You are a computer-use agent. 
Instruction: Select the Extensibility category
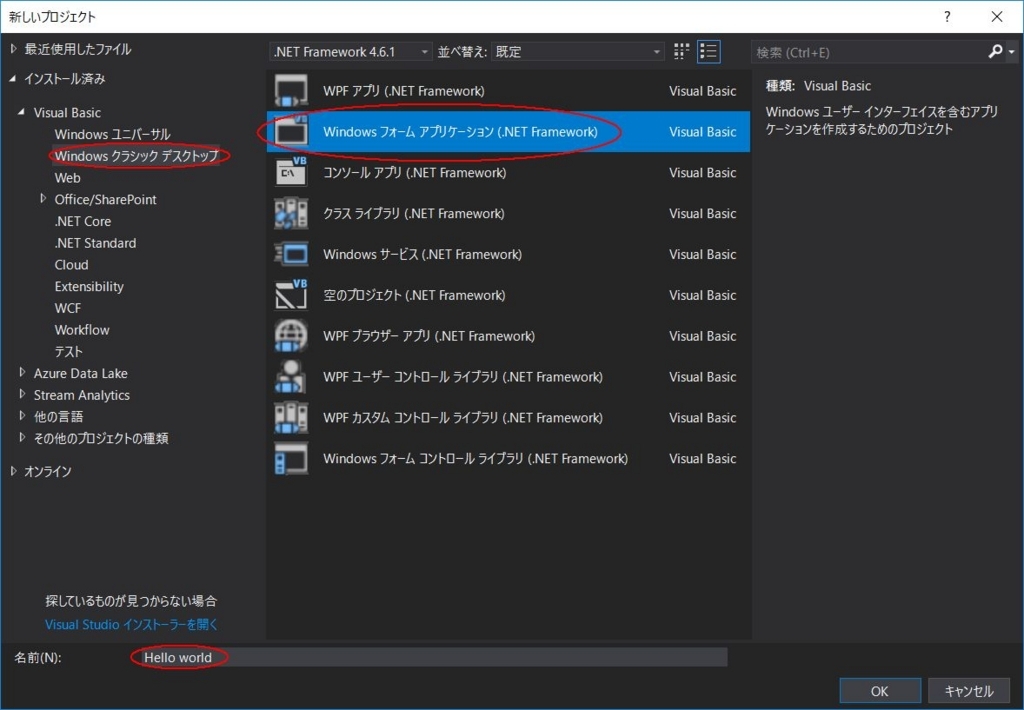pyautogui.click(x=89, y=286)
